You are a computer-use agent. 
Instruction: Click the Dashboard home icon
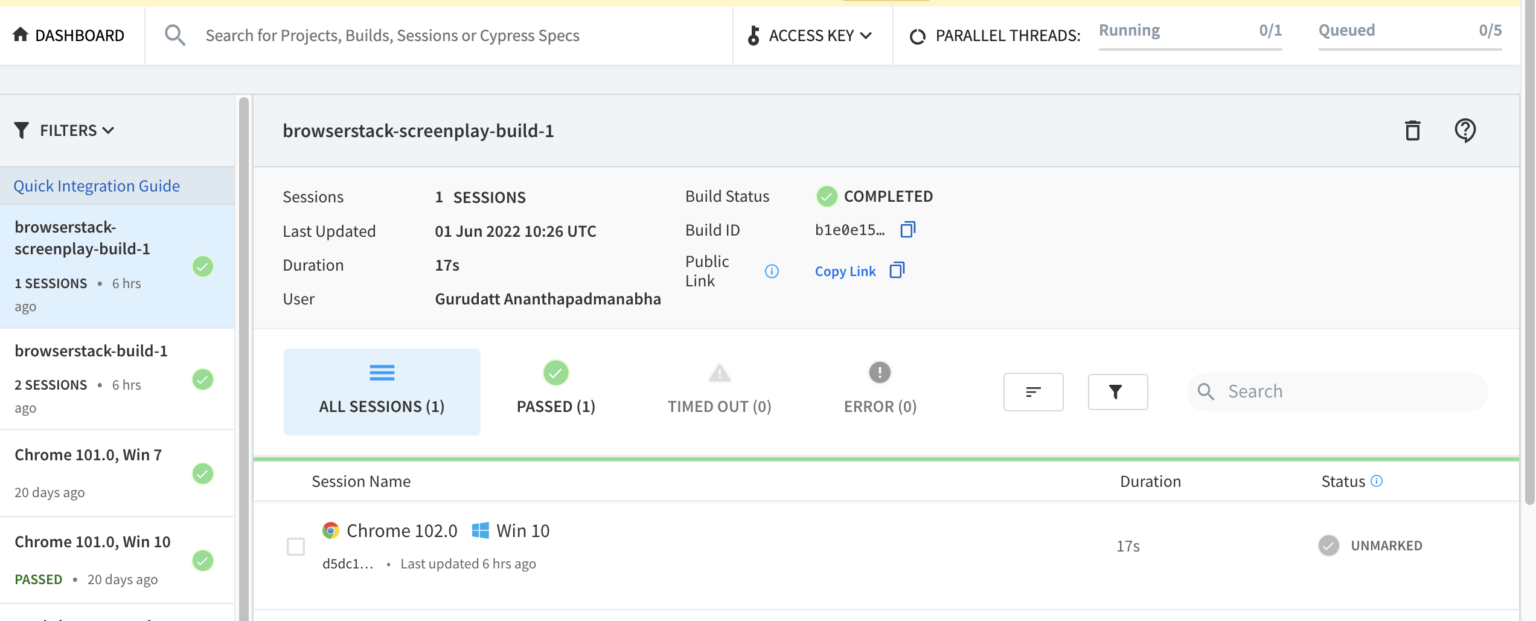click(x=20, y=35)
